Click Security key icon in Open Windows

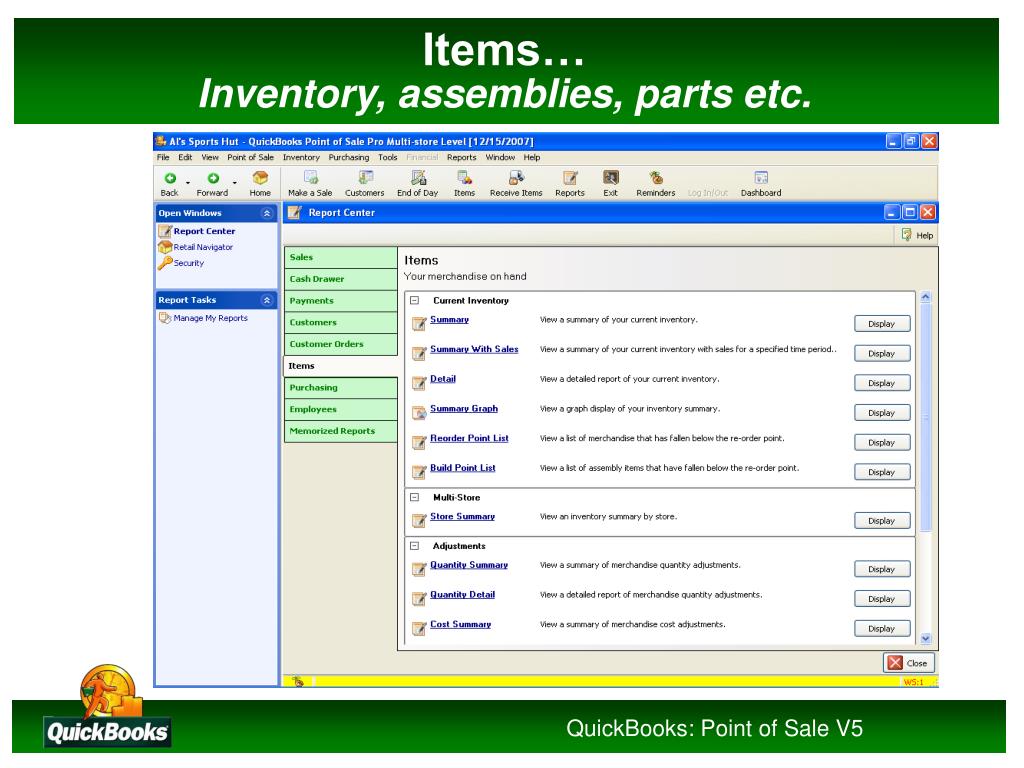(x=165, y=263)
